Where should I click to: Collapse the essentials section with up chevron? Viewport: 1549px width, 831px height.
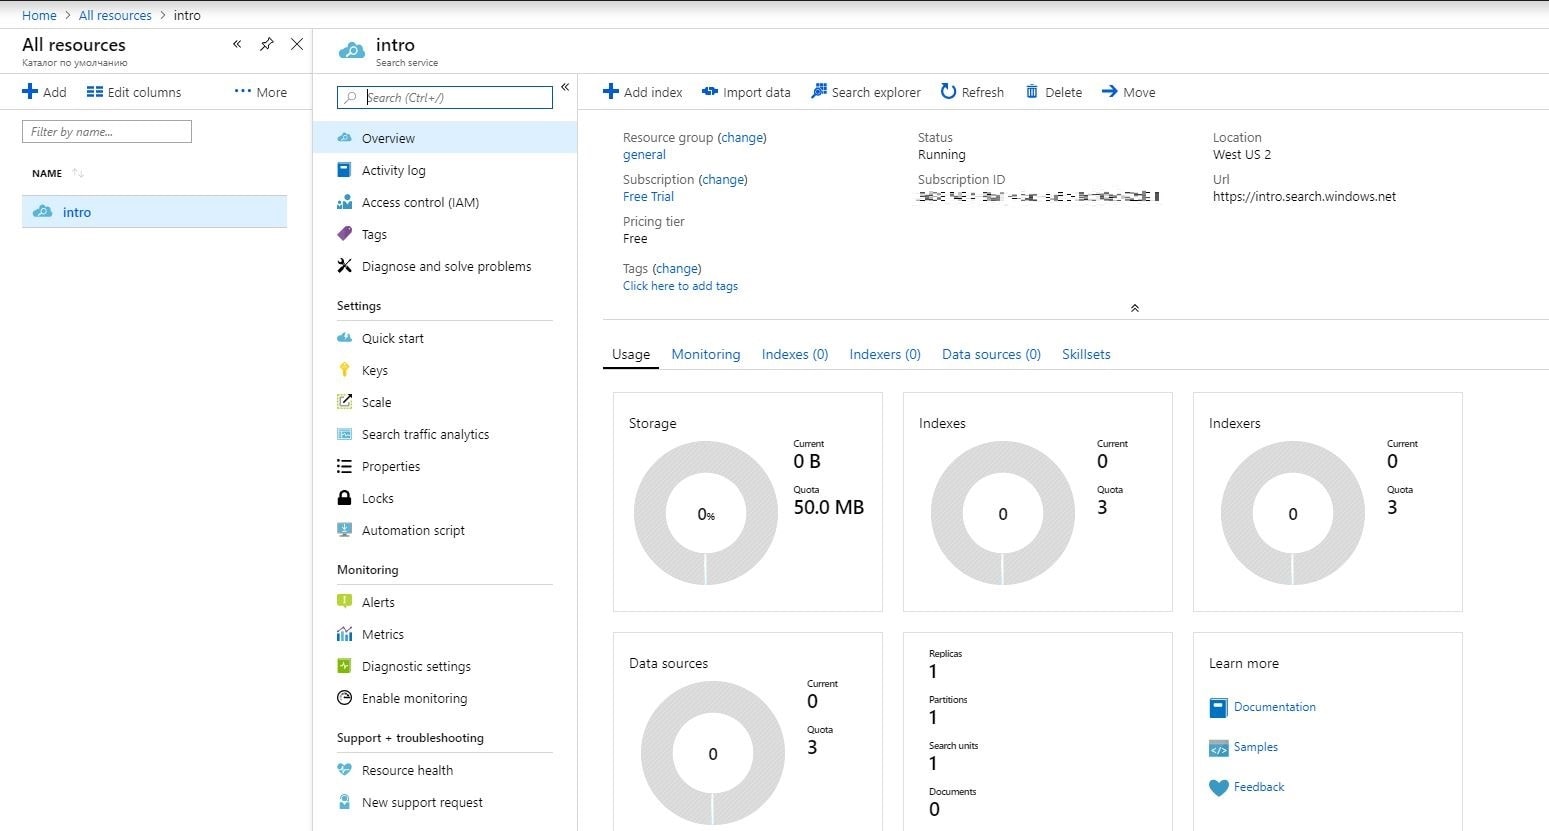click(x=1134, y=308)
